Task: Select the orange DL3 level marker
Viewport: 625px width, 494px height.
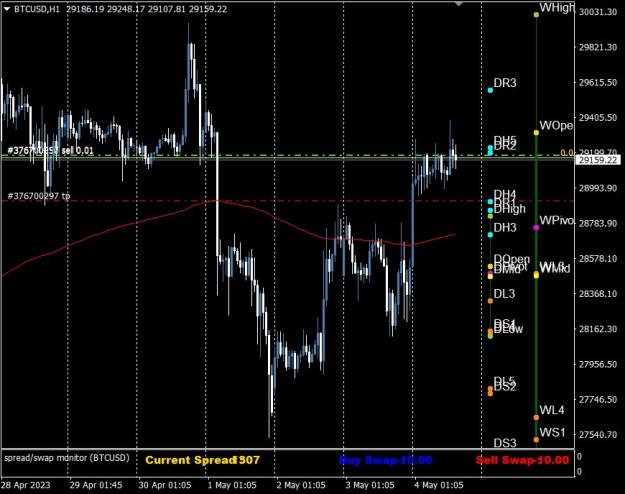Action: pyautogui.click(x=490, y=301)
